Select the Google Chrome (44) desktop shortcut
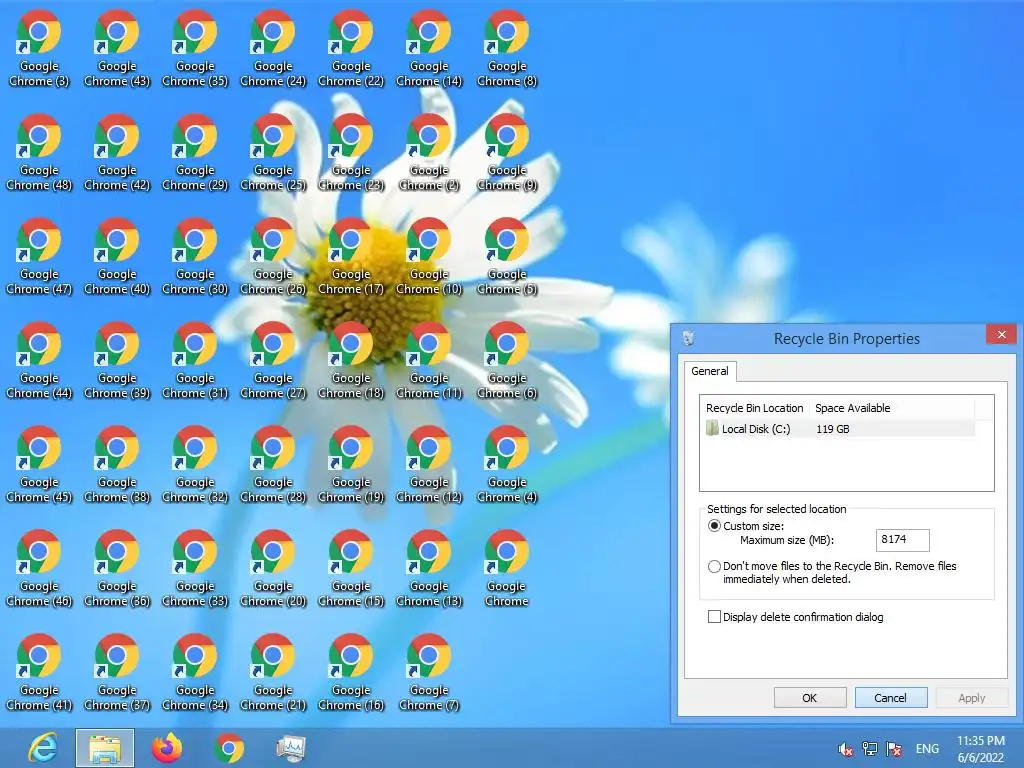1024x768 pixels. point(39,360)
